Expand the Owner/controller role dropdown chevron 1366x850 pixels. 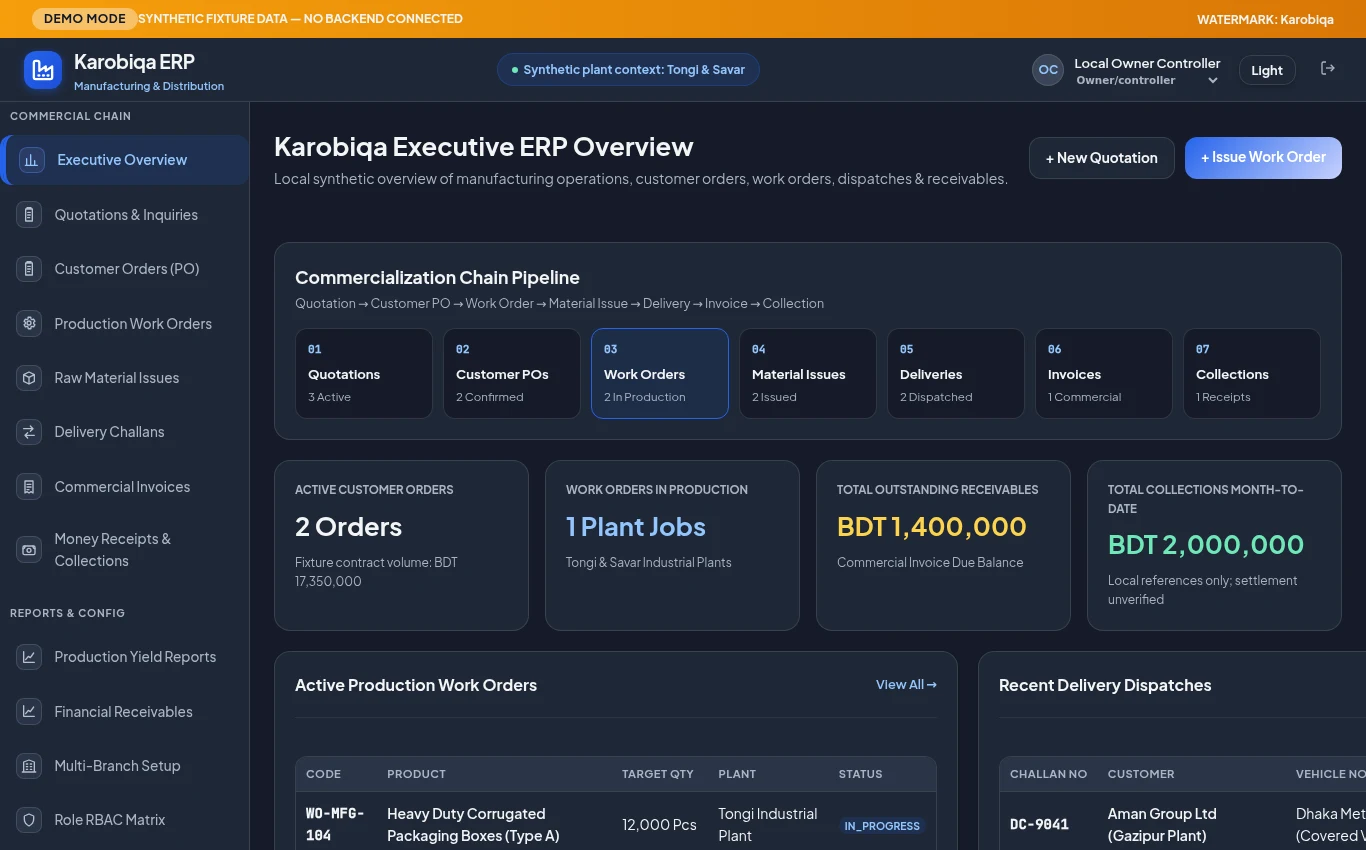[1213, 81]
